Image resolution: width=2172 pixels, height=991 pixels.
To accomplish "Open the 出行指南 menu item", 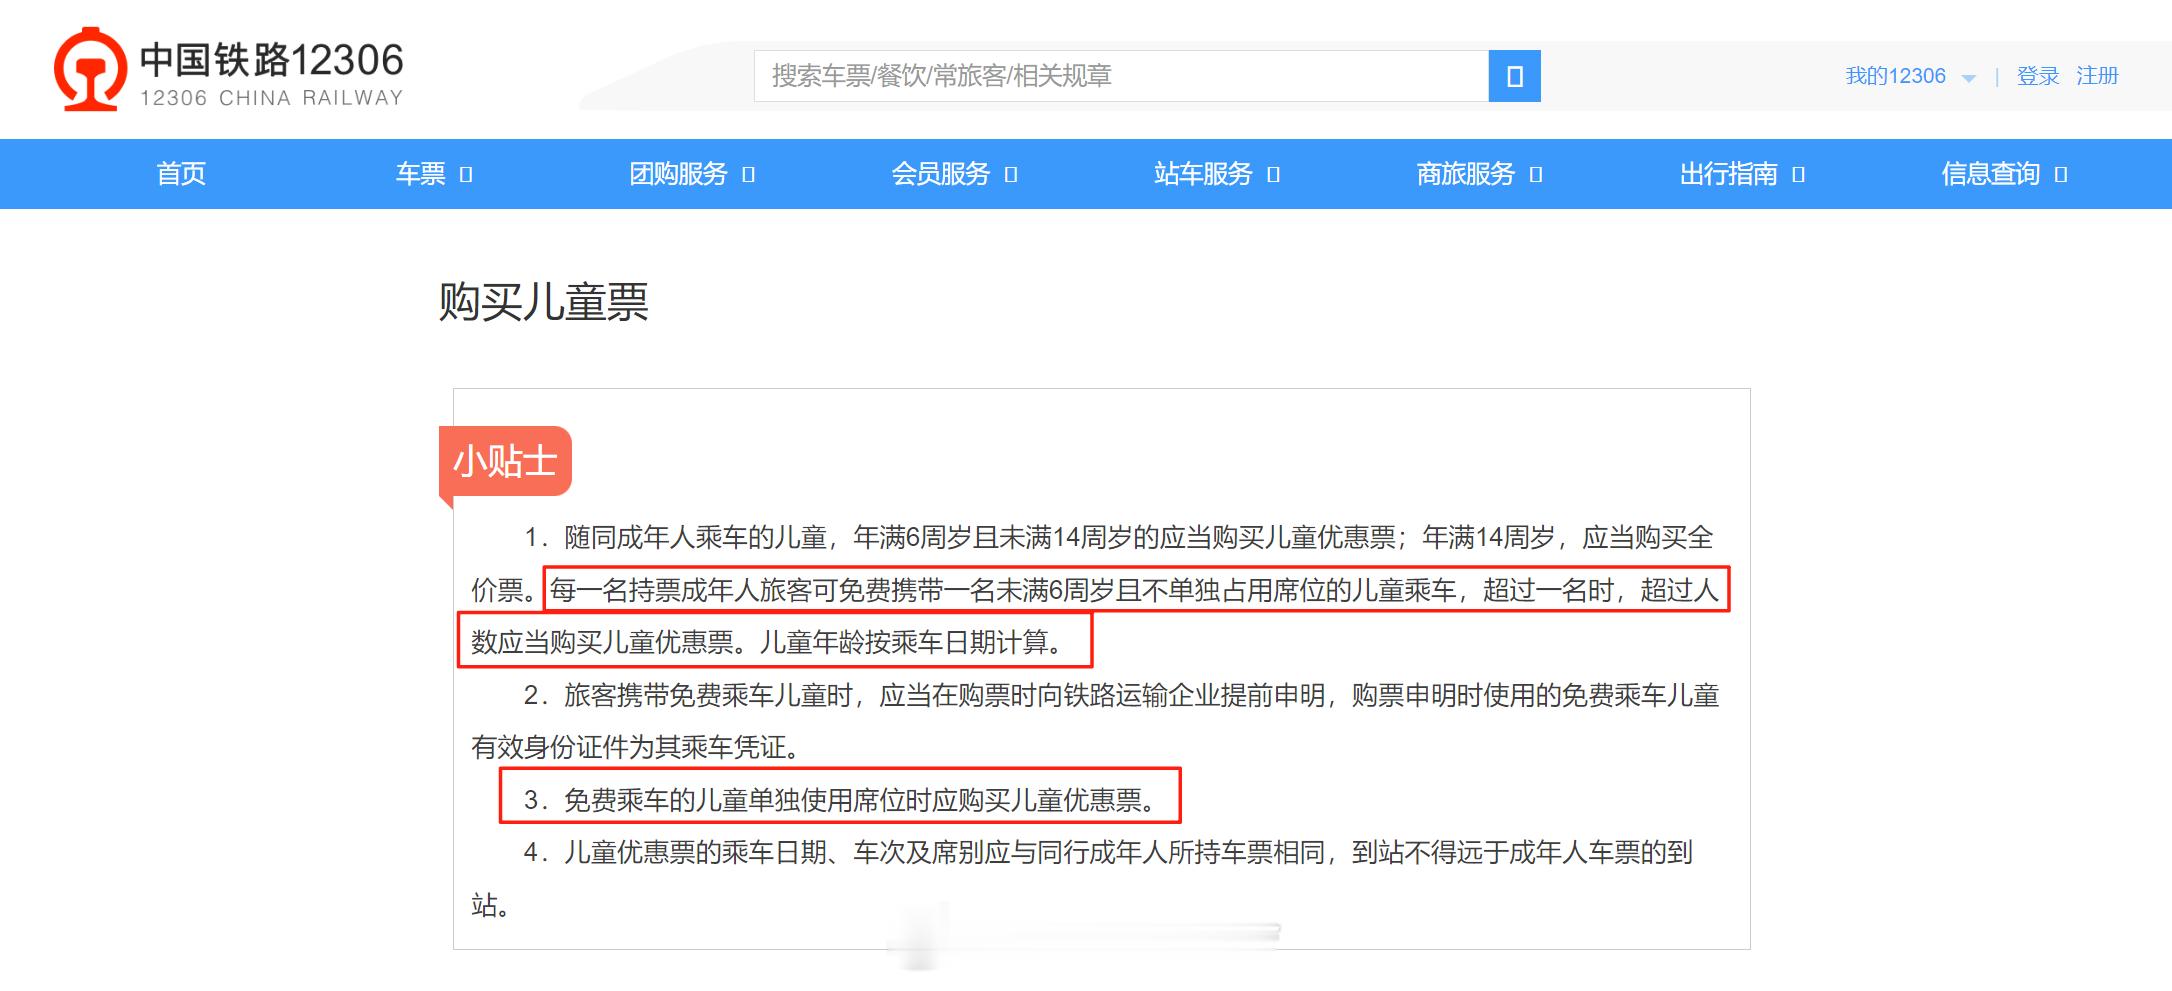I will coord(1728,174).
